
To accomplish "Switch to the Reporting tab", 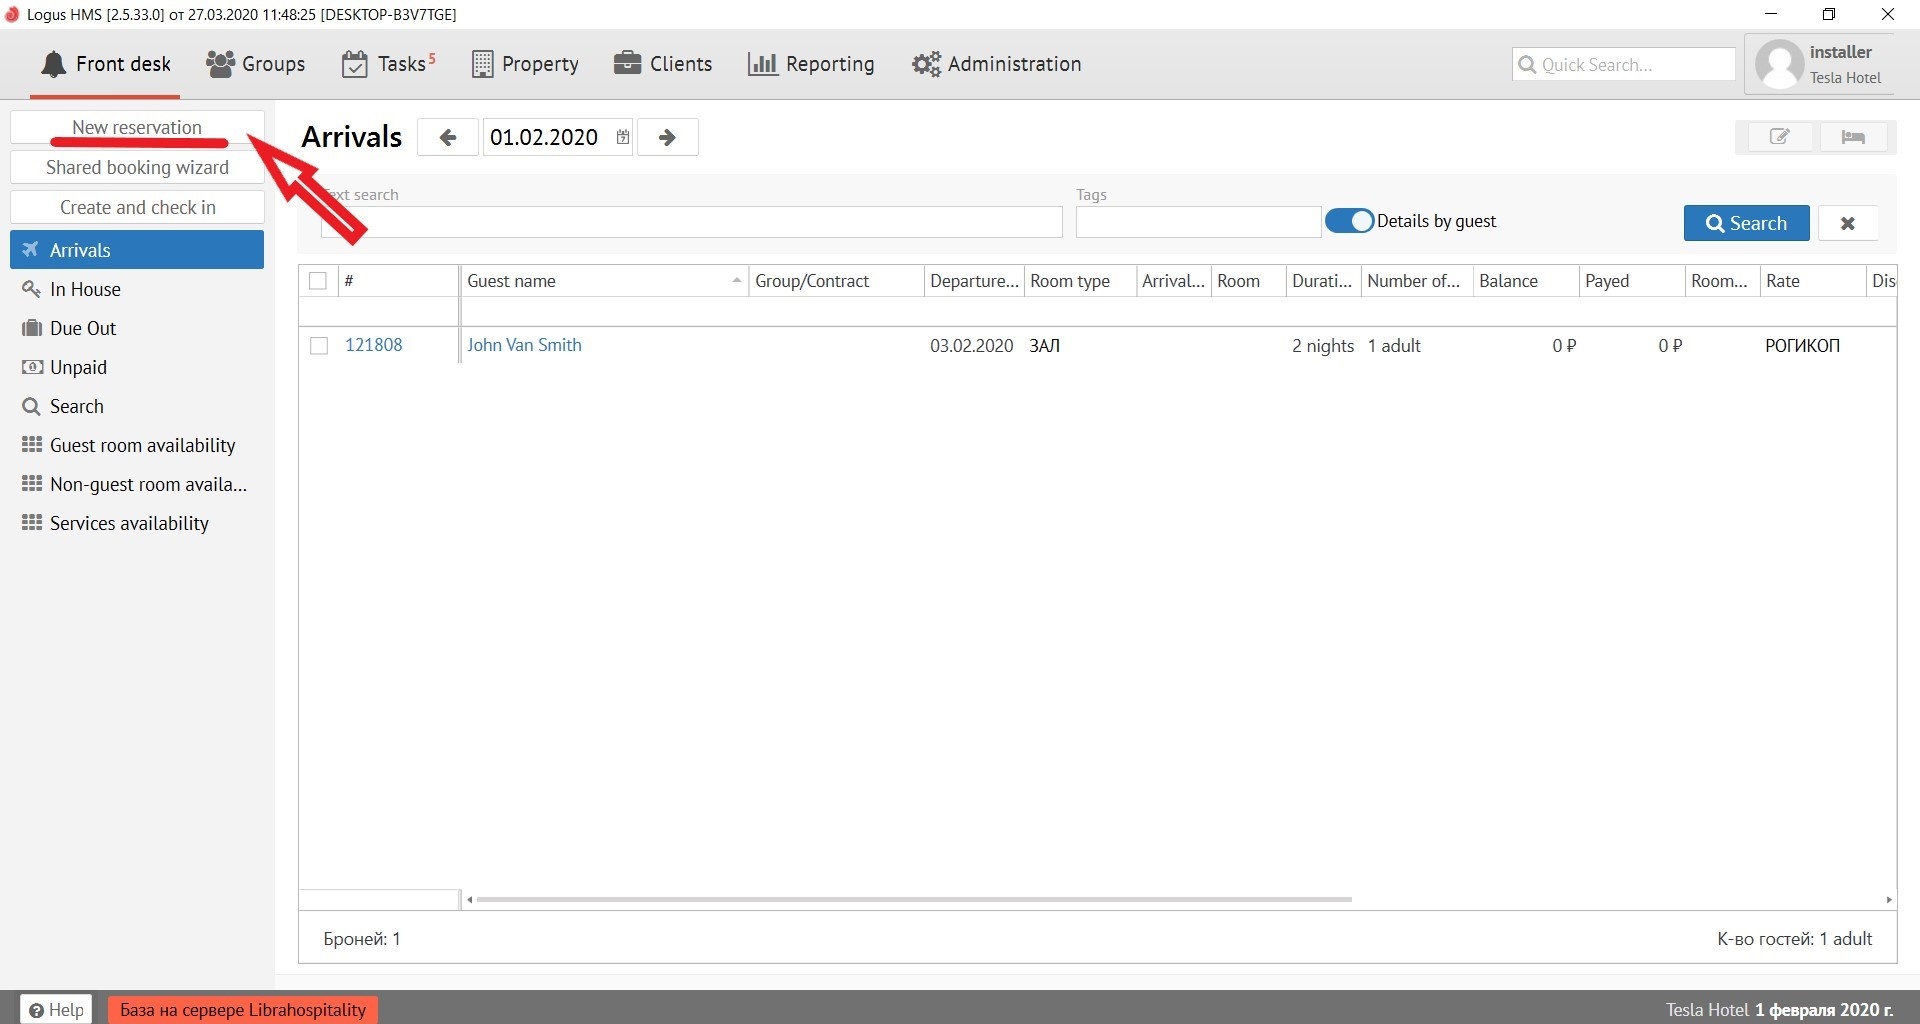I will [x=811, y=64].
